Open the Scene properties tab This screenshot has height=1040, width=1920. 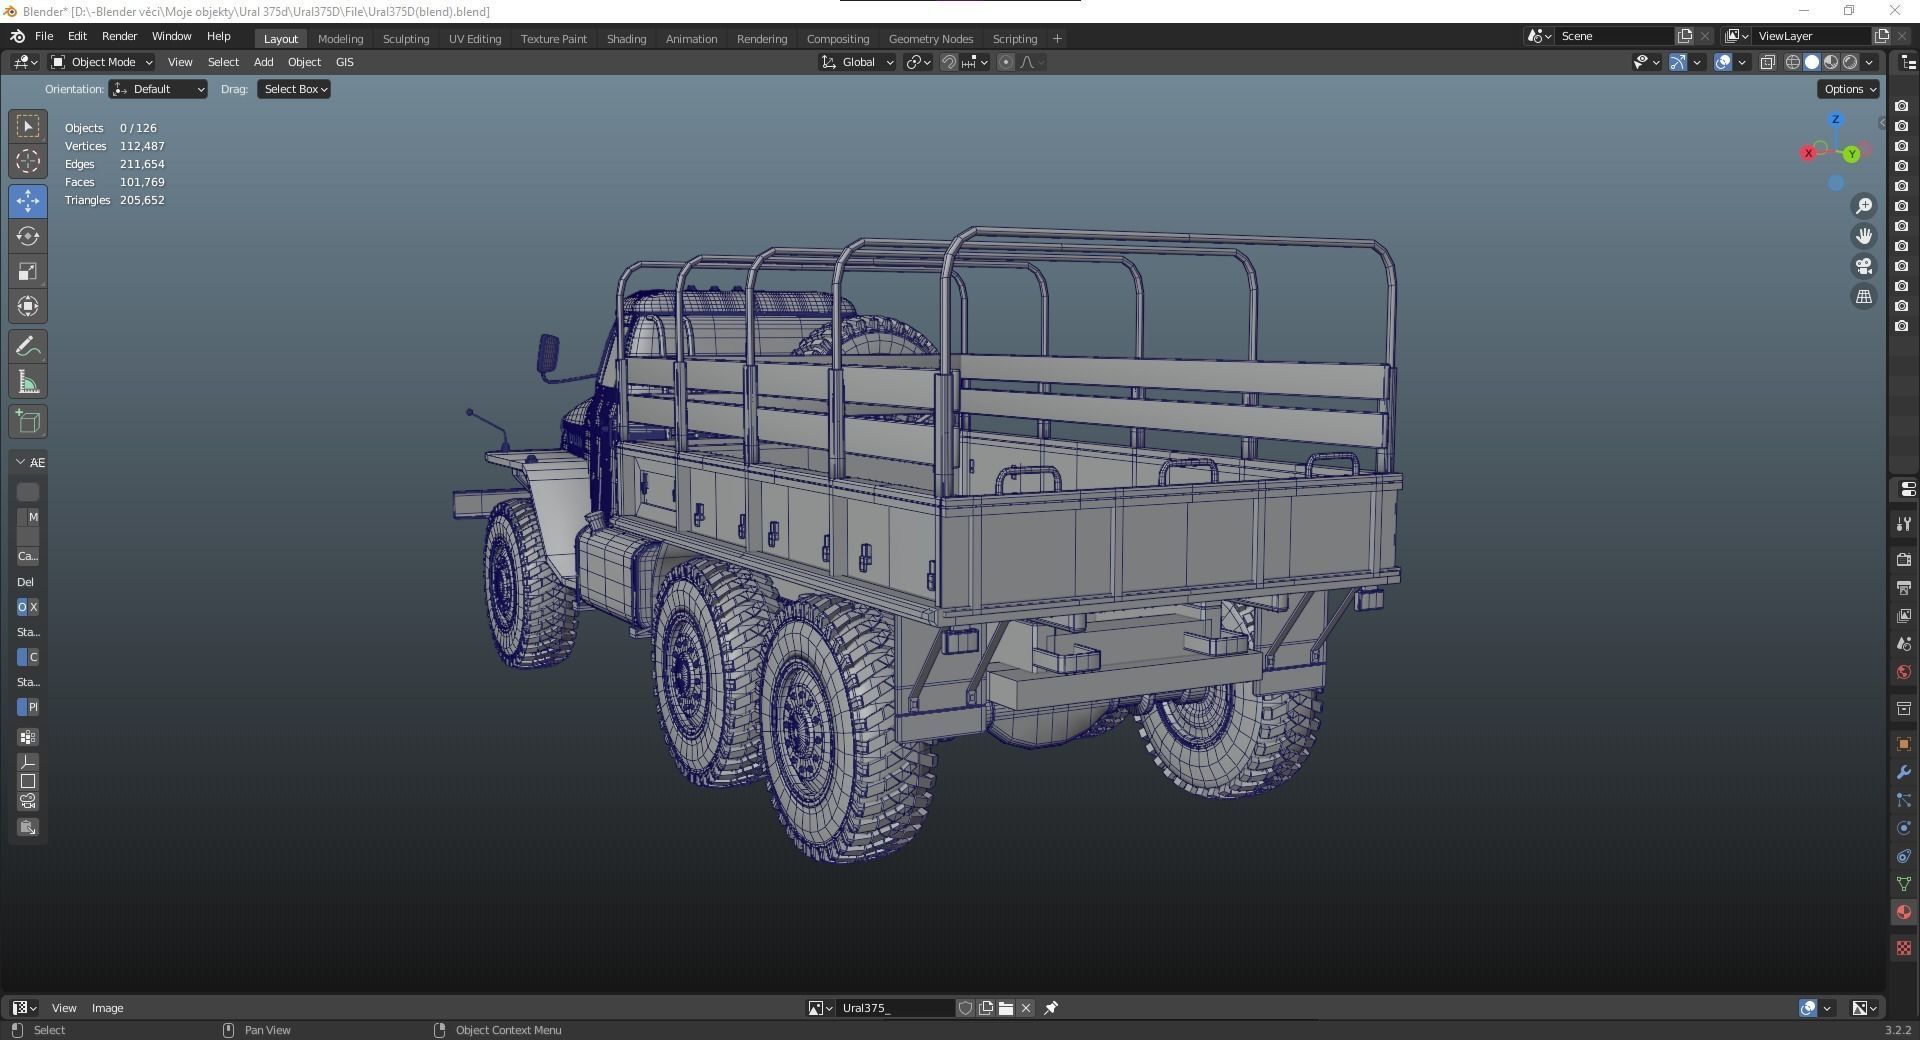pyautogui.click(x=1903, y=644)
